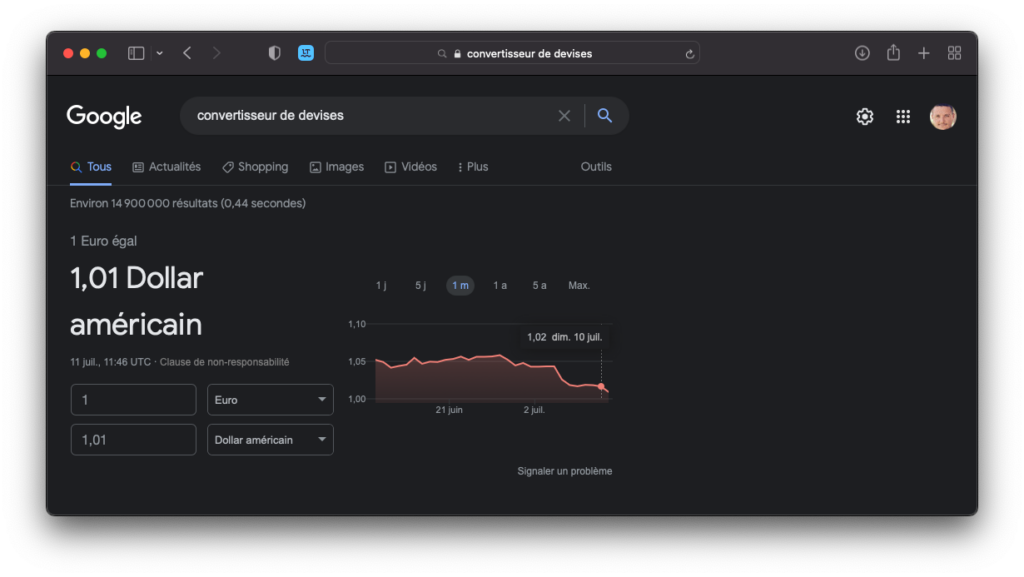Go back with the back arrow
Image resolution: width=1024 pixels, height=577 pixels.
point(187,54)
